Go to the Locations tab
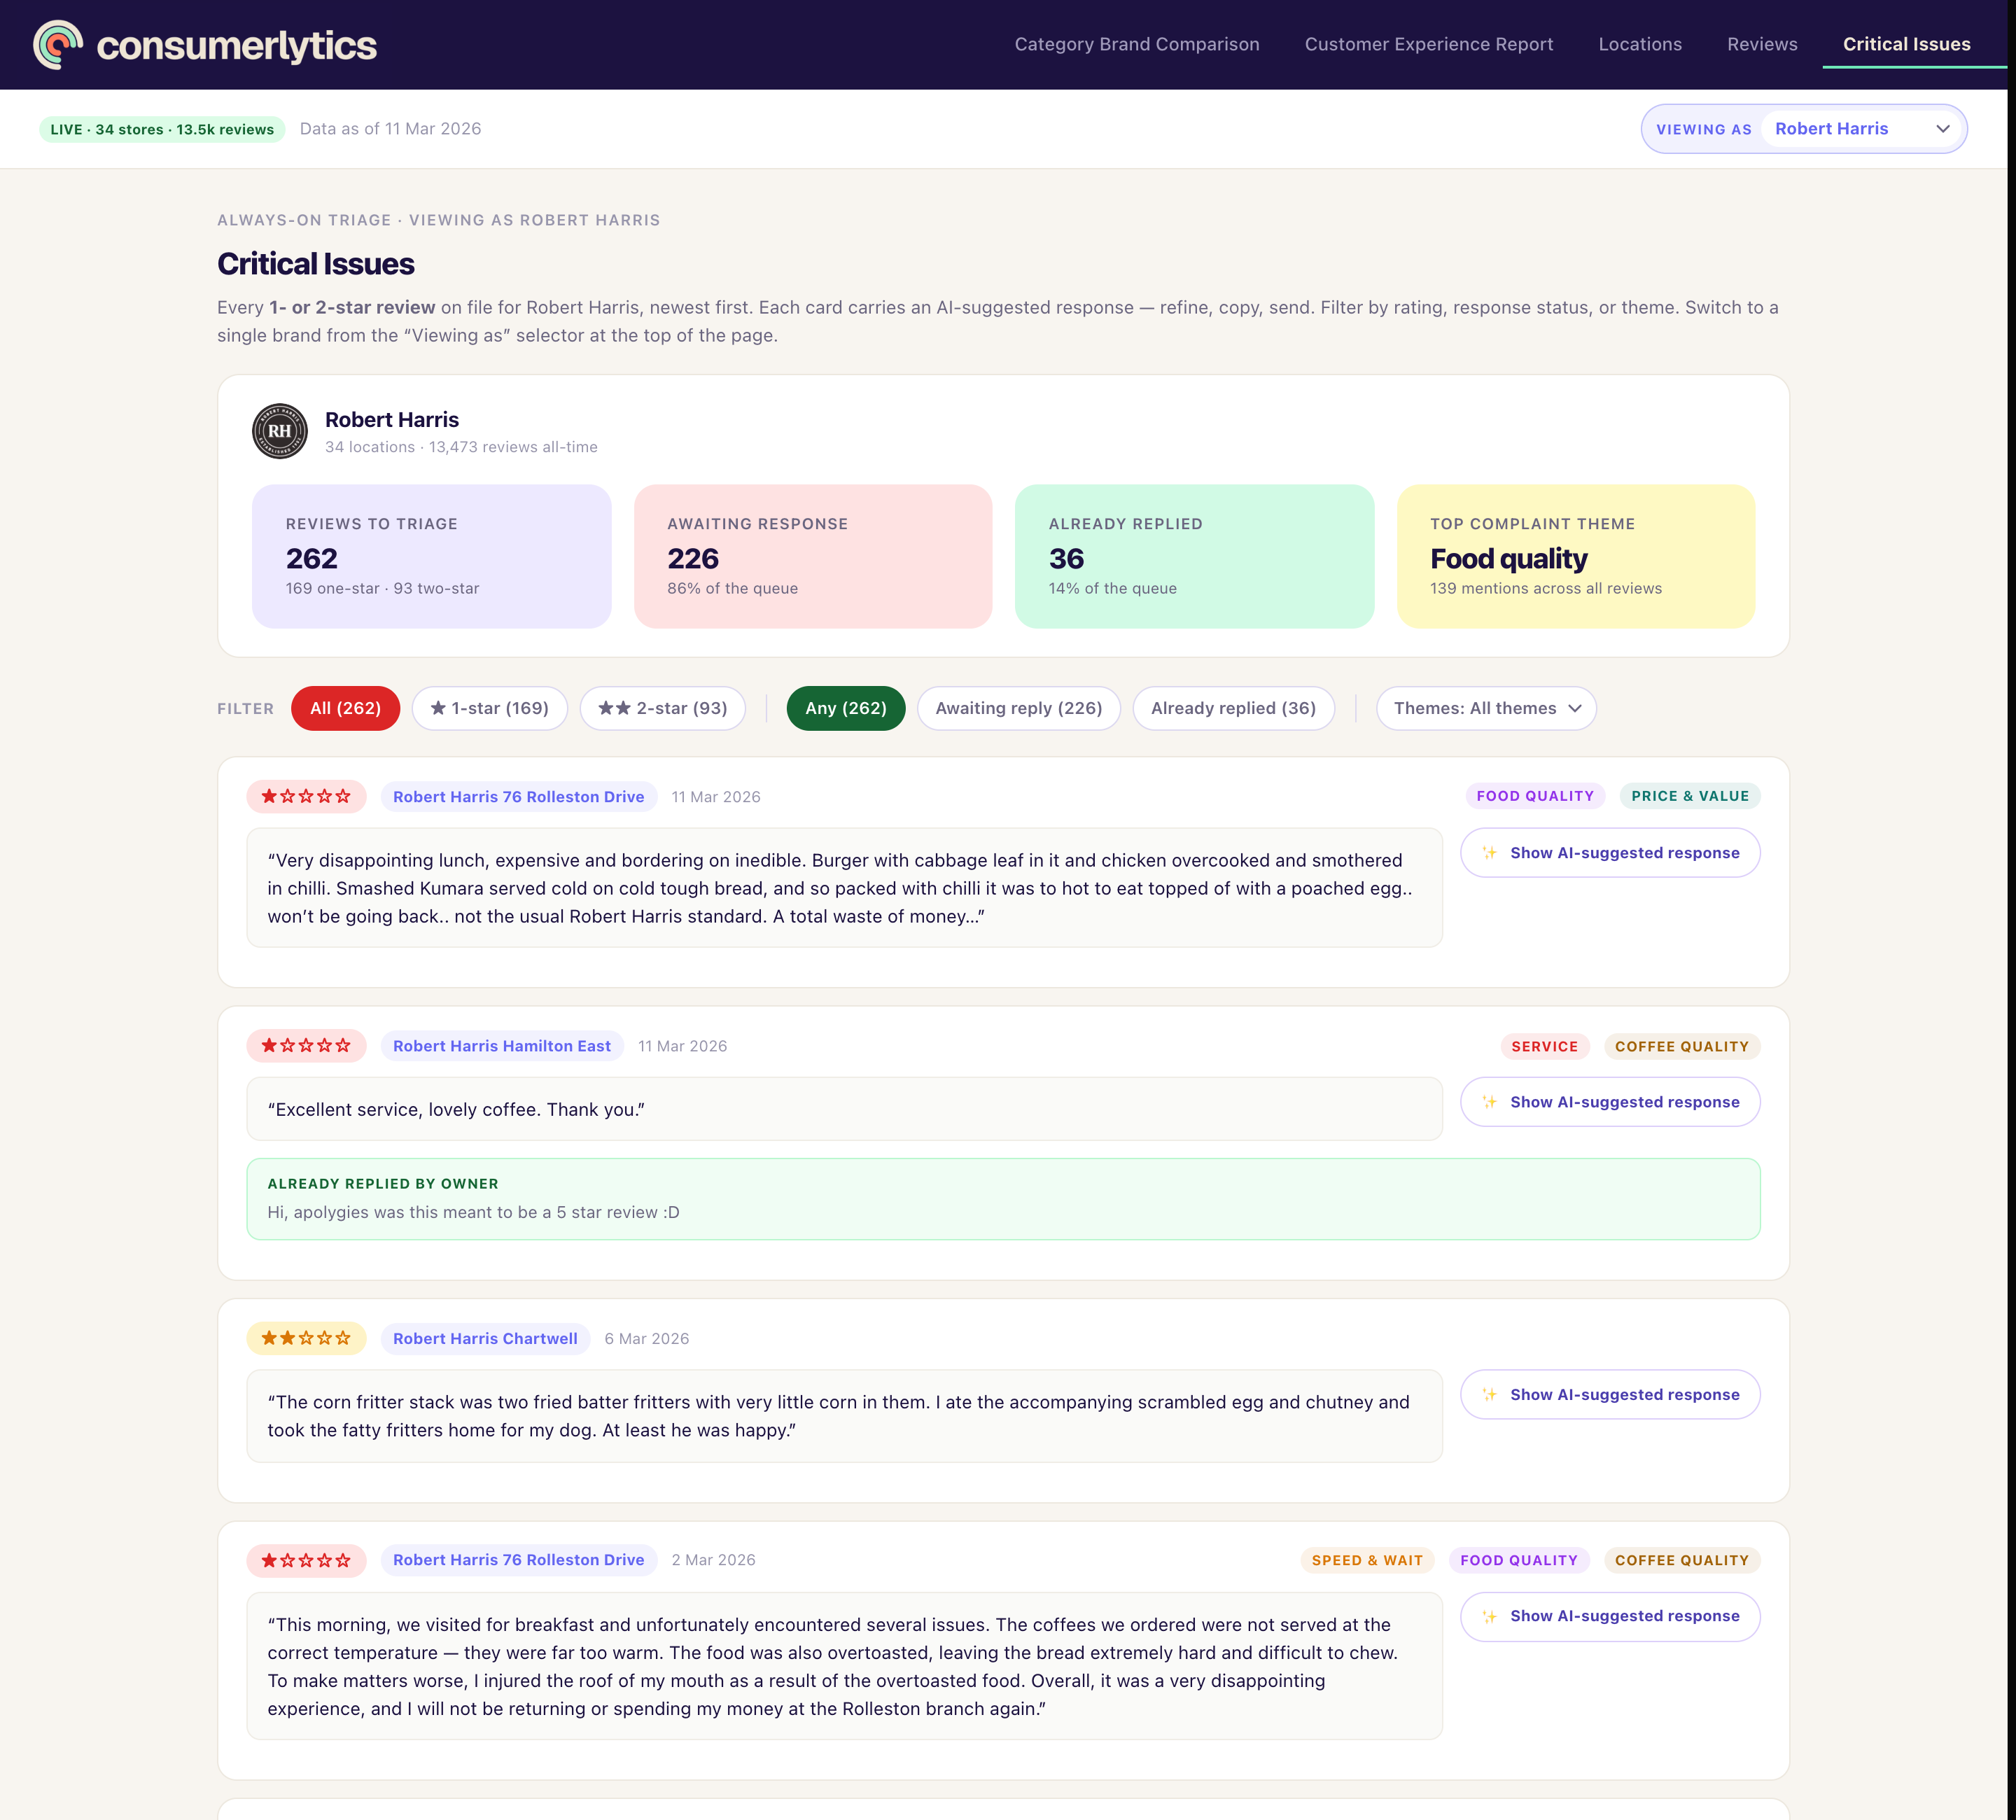 click(1640, 44)
